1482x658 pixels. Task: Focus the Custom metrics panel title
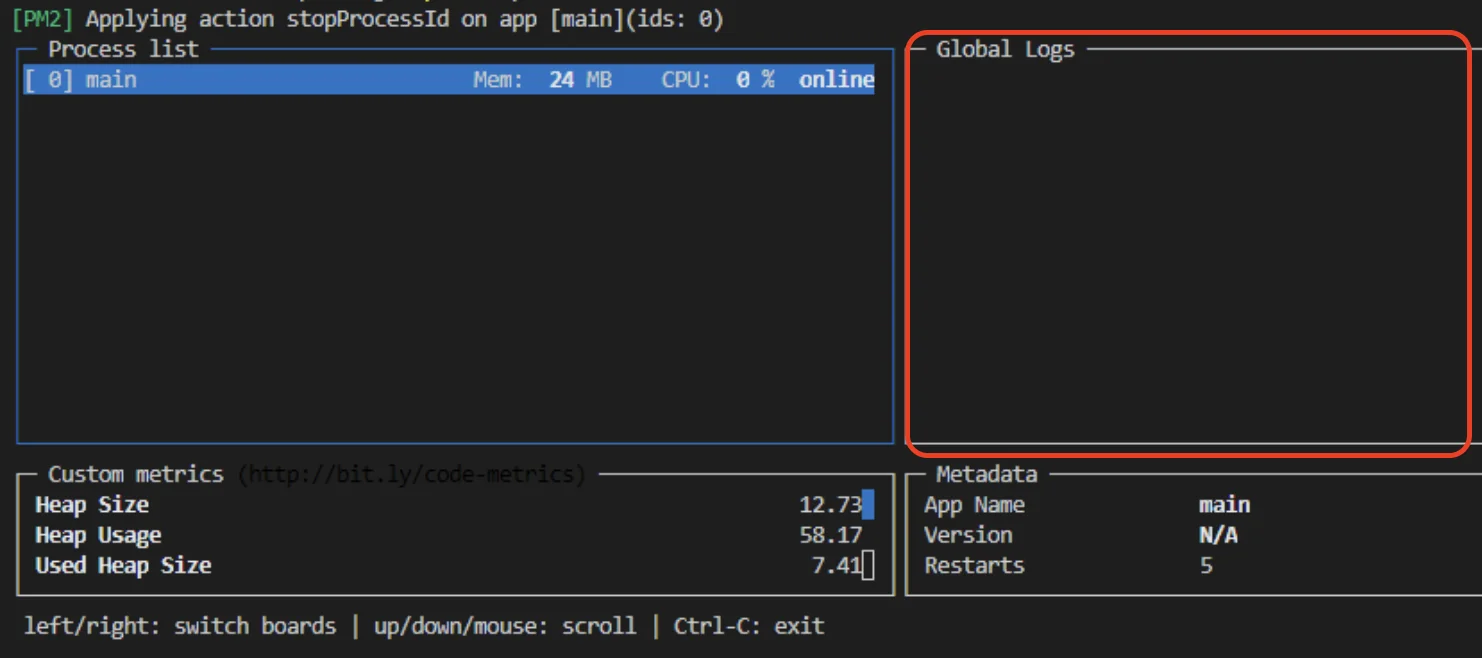point(136,474)
